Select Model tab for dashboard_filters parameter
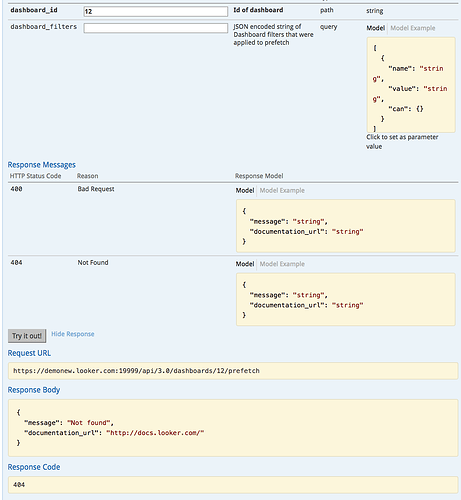 [x=376, y=28]
